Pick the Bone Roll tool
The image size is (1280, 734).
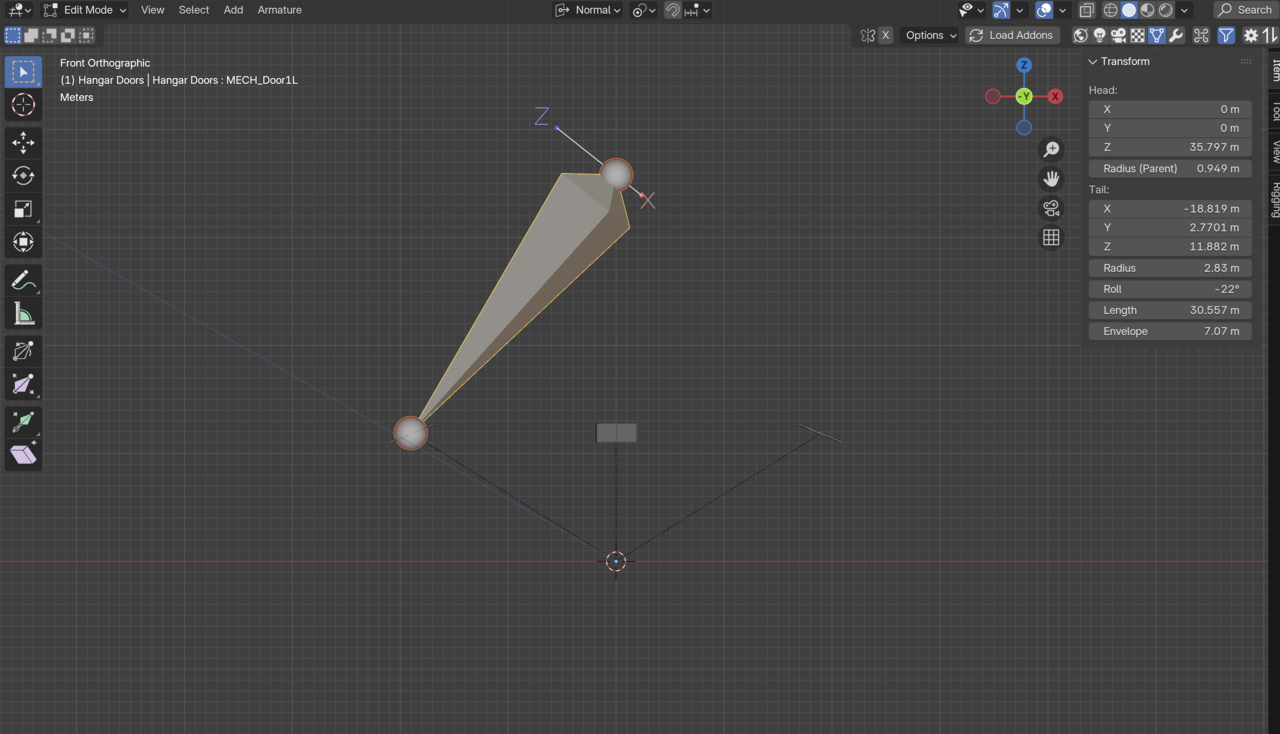coord(23,351)
